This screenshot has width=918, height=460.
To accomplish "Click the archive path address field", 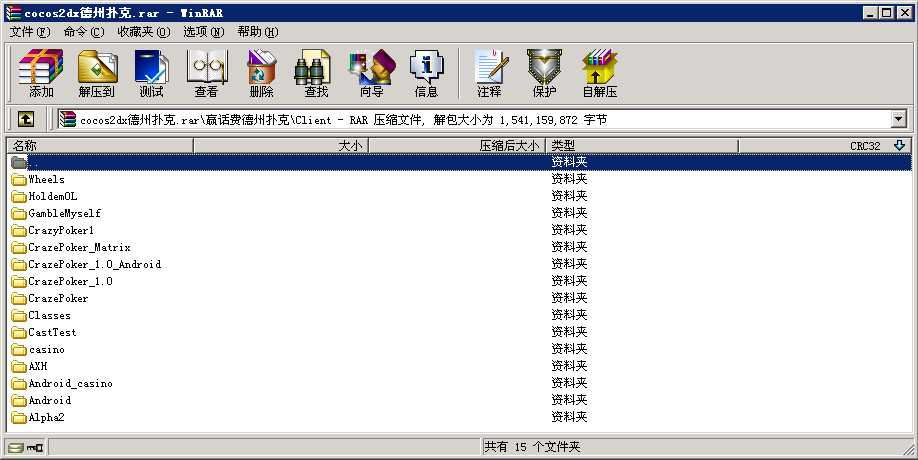I will click(x=474, y=119).
